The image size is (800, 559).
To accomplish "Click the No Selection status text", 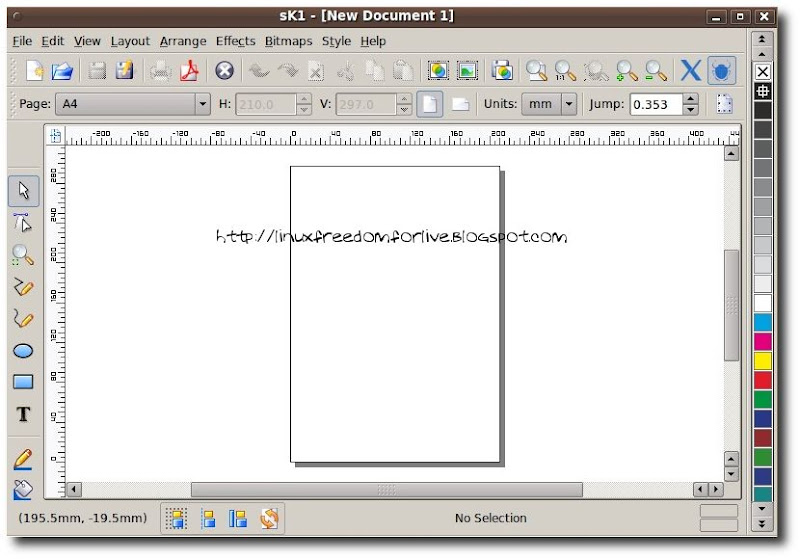I will (x=490, y=518).
